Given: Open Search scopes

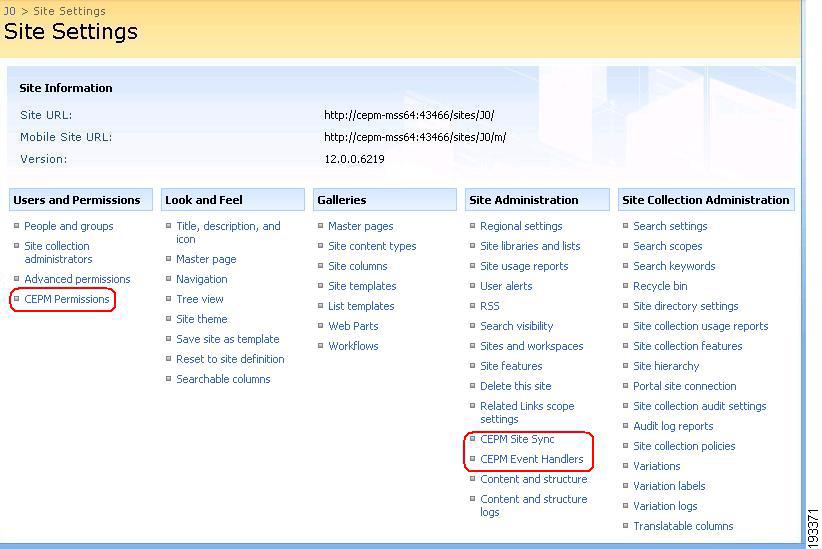Looking at the screenshot, I should click(x=667, y=246).
